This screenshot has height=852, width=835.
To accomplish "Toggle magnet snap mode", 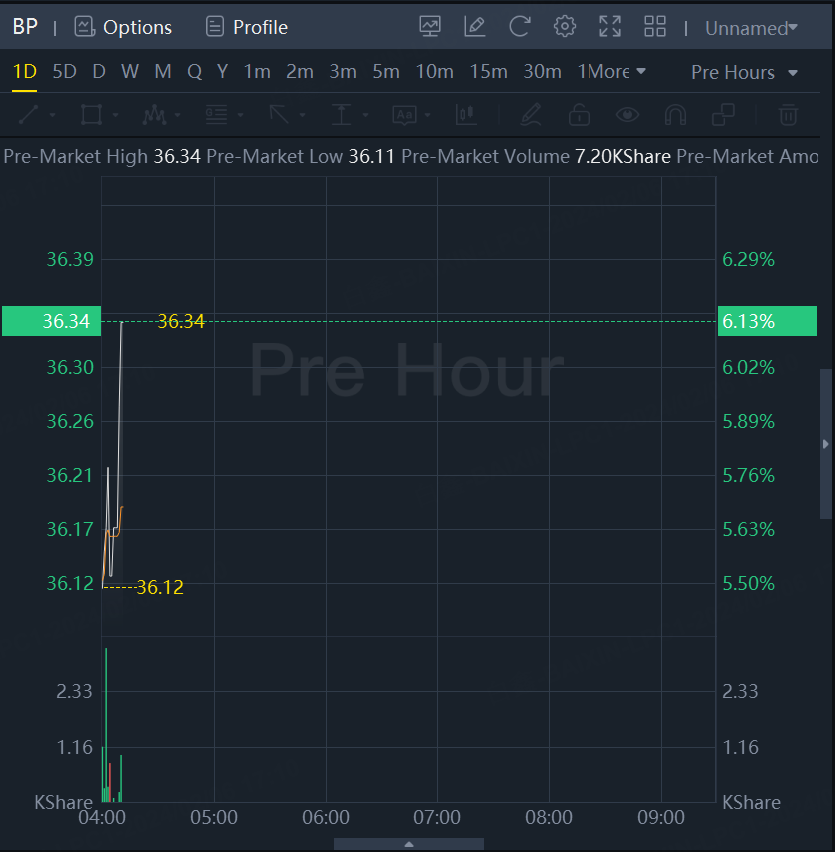I will click(x=675, y=115).
